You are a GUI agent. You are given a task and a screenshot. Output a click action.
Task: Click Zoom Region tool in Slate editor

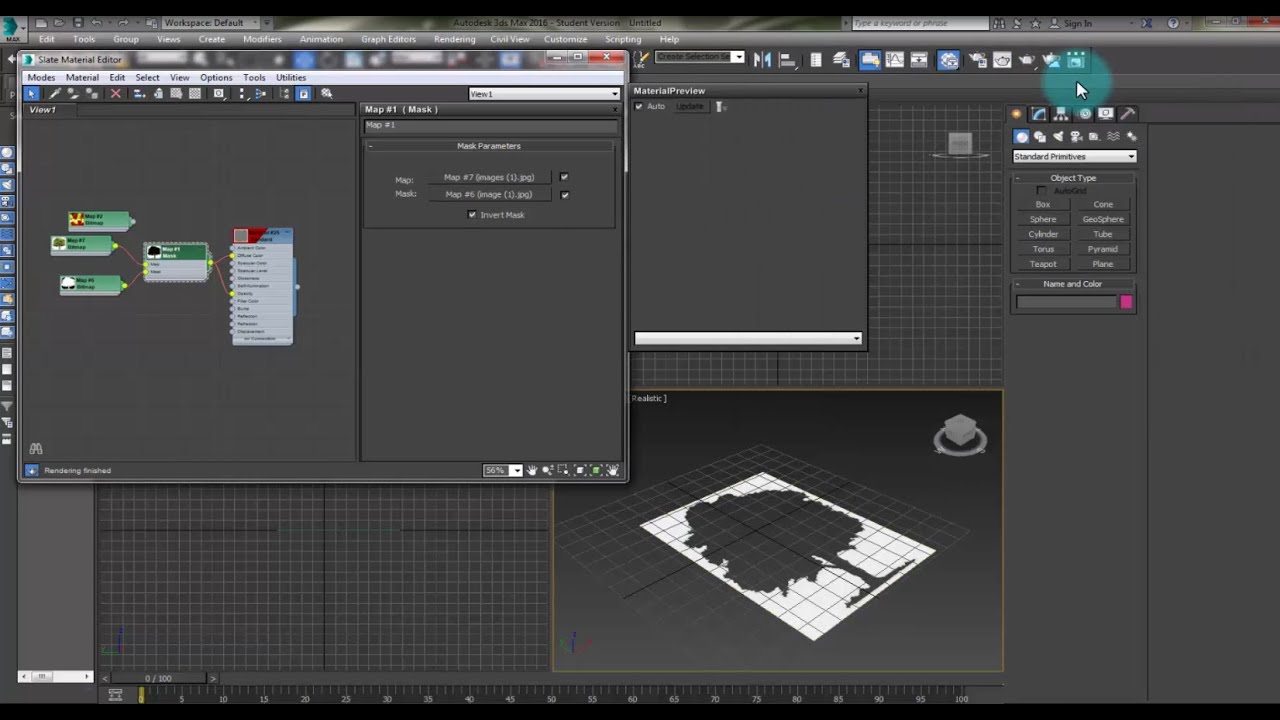(564, 470)
